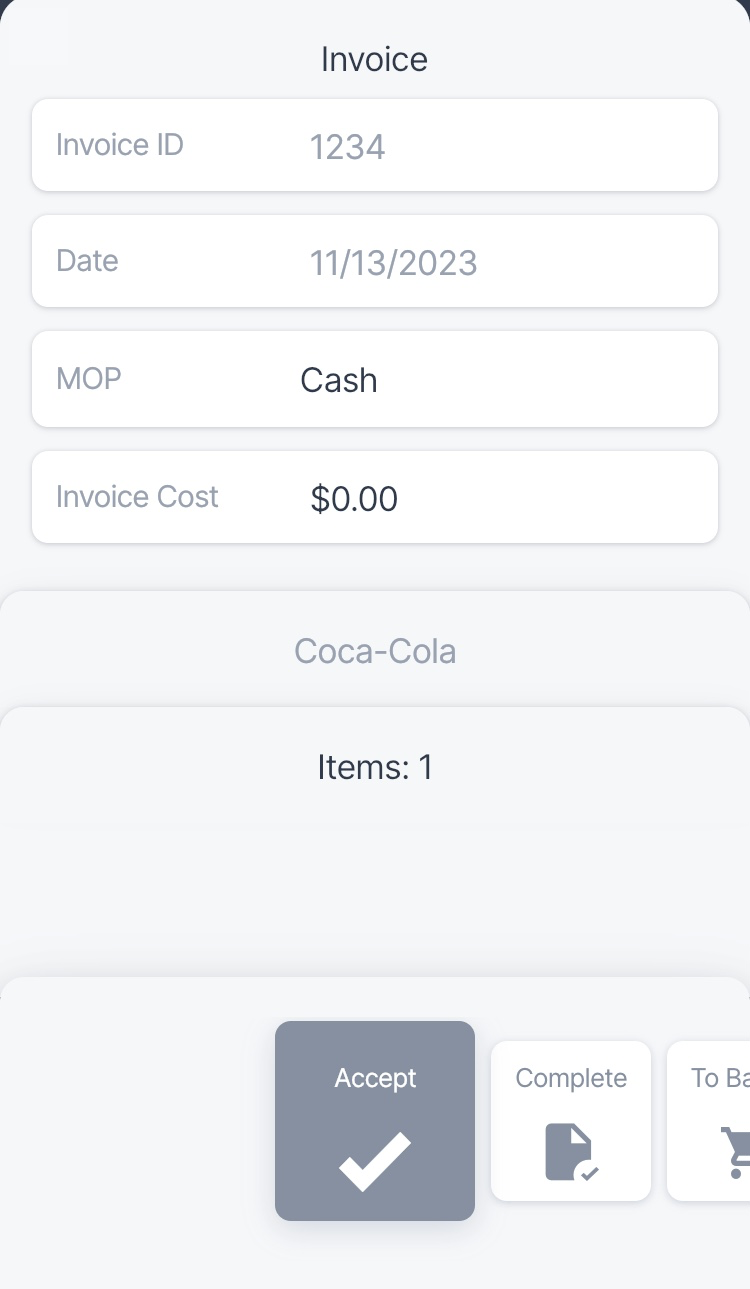Select the Date field showing 11/13/2023

[393, 263]
